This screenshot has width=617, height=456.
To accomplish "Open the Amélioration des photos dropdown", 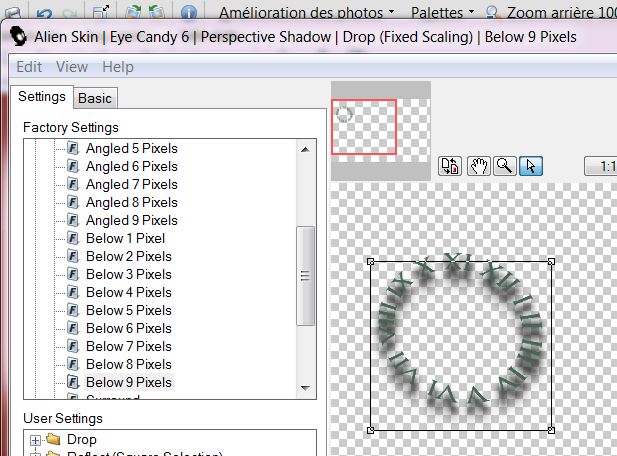I will click(307, 13).
